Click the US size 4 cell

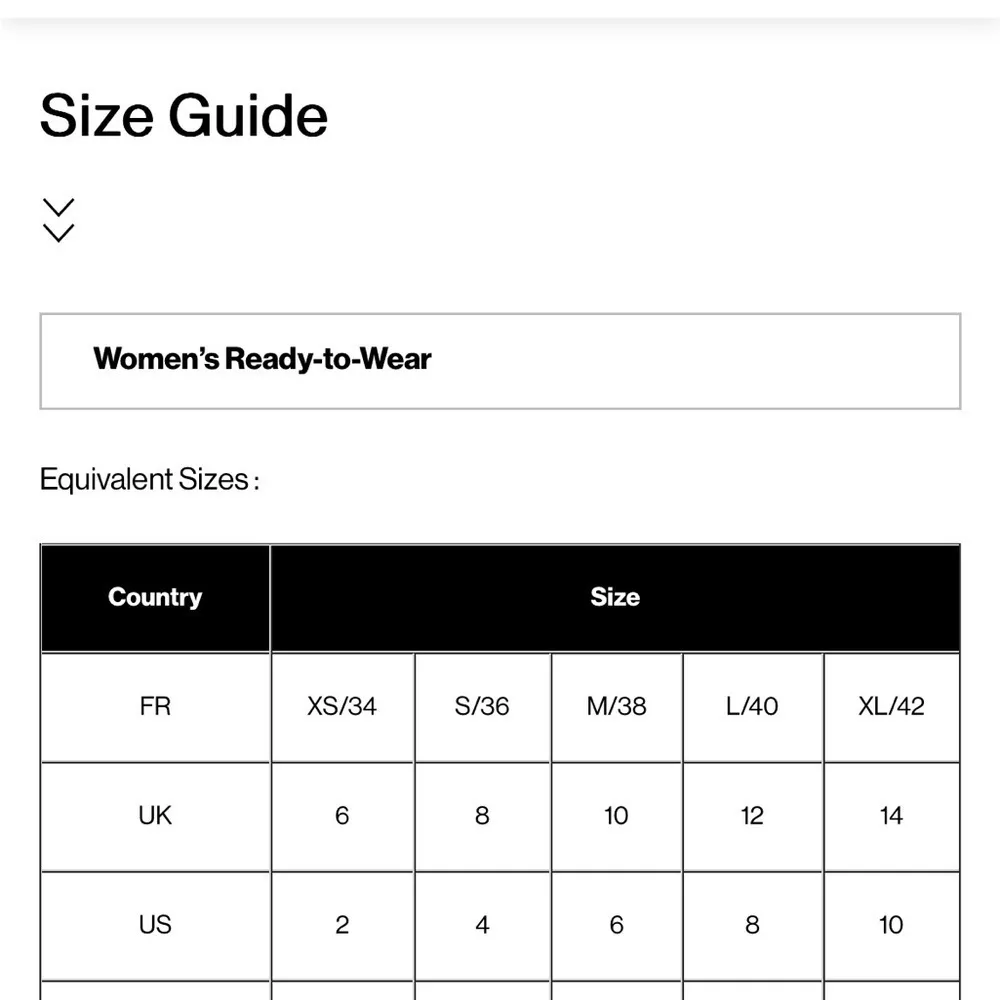click(482, 925)
